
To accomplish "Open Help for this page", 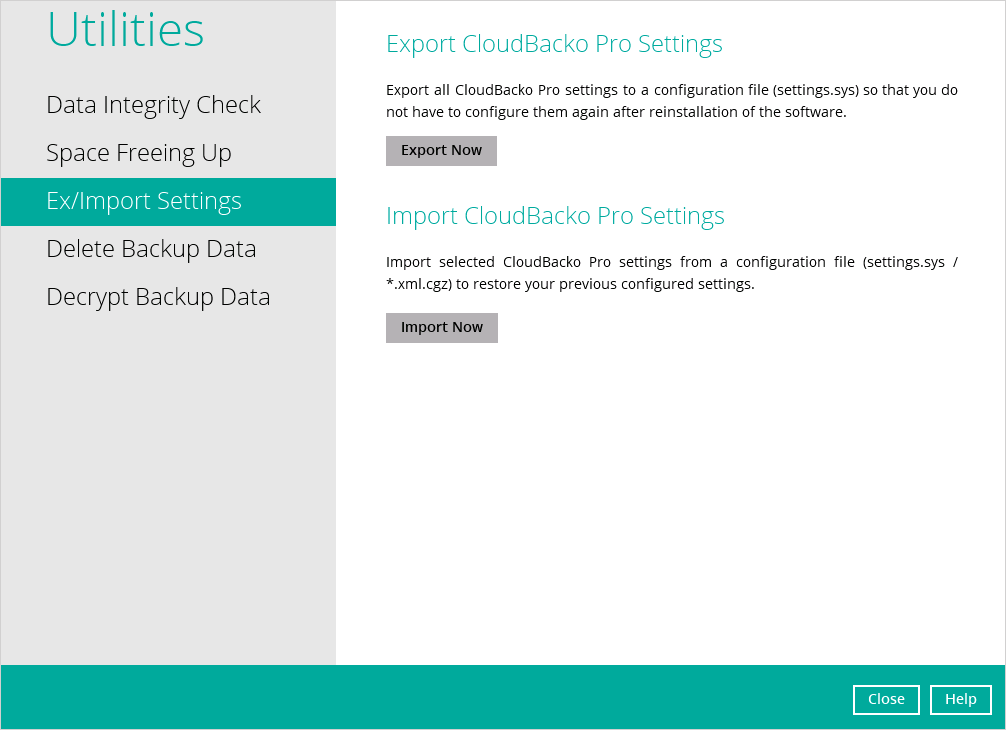I will click(x=960, y=699).
